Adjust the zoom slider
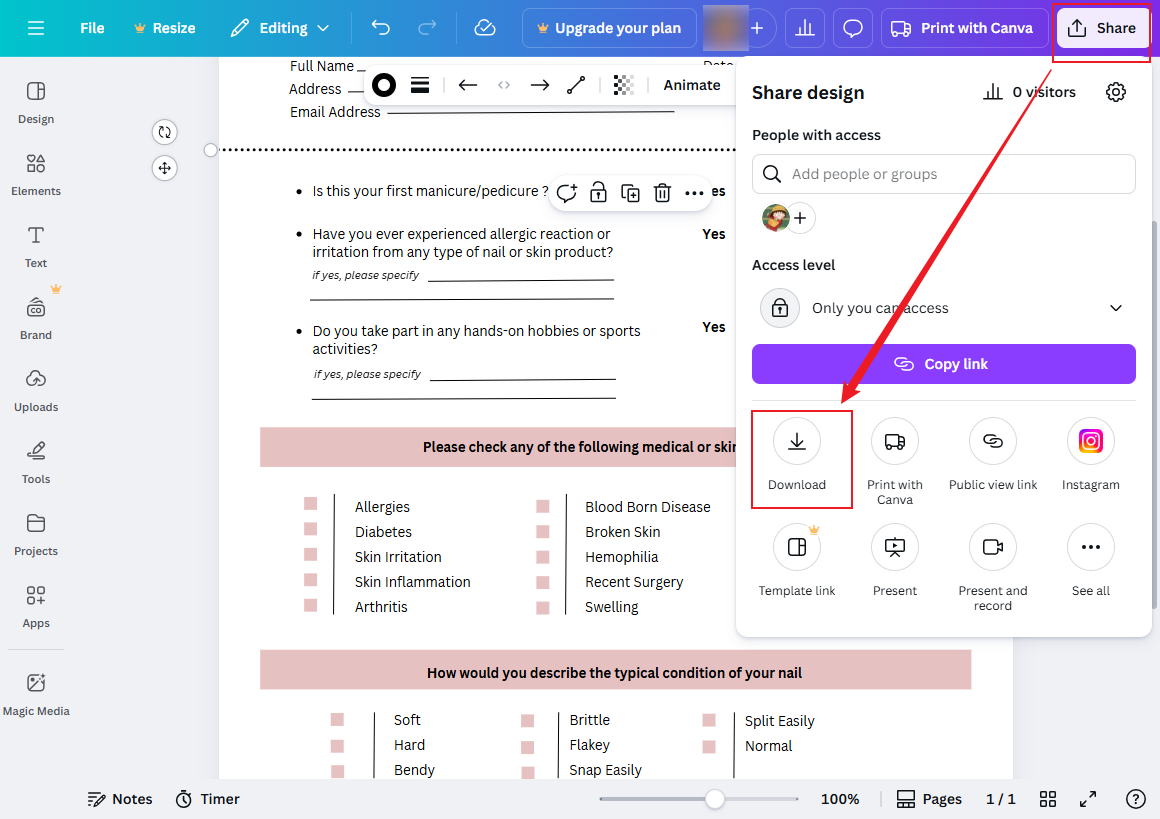Image resolution: width=1160 pixels, height=819 pixels. coord(714,799)
